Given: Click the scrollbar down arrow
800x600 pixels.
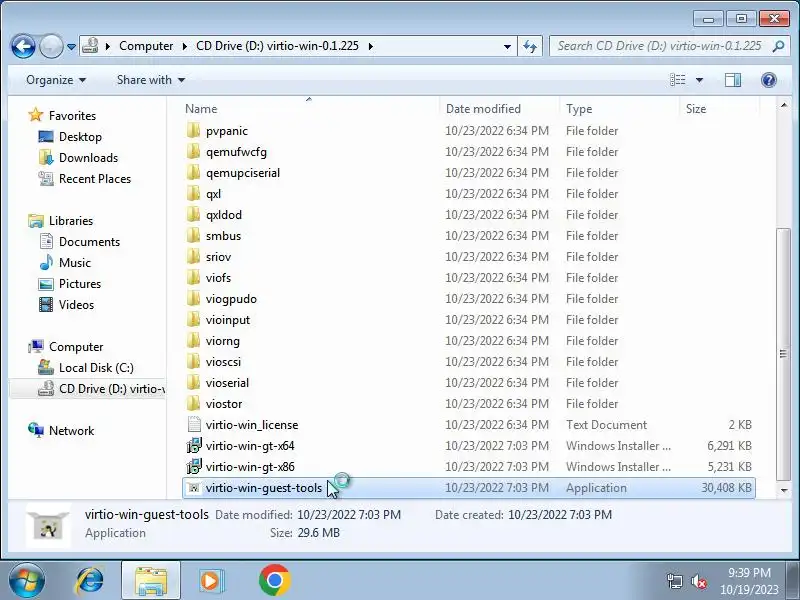Looking at the screenshot, I should (x=784, y=490).
